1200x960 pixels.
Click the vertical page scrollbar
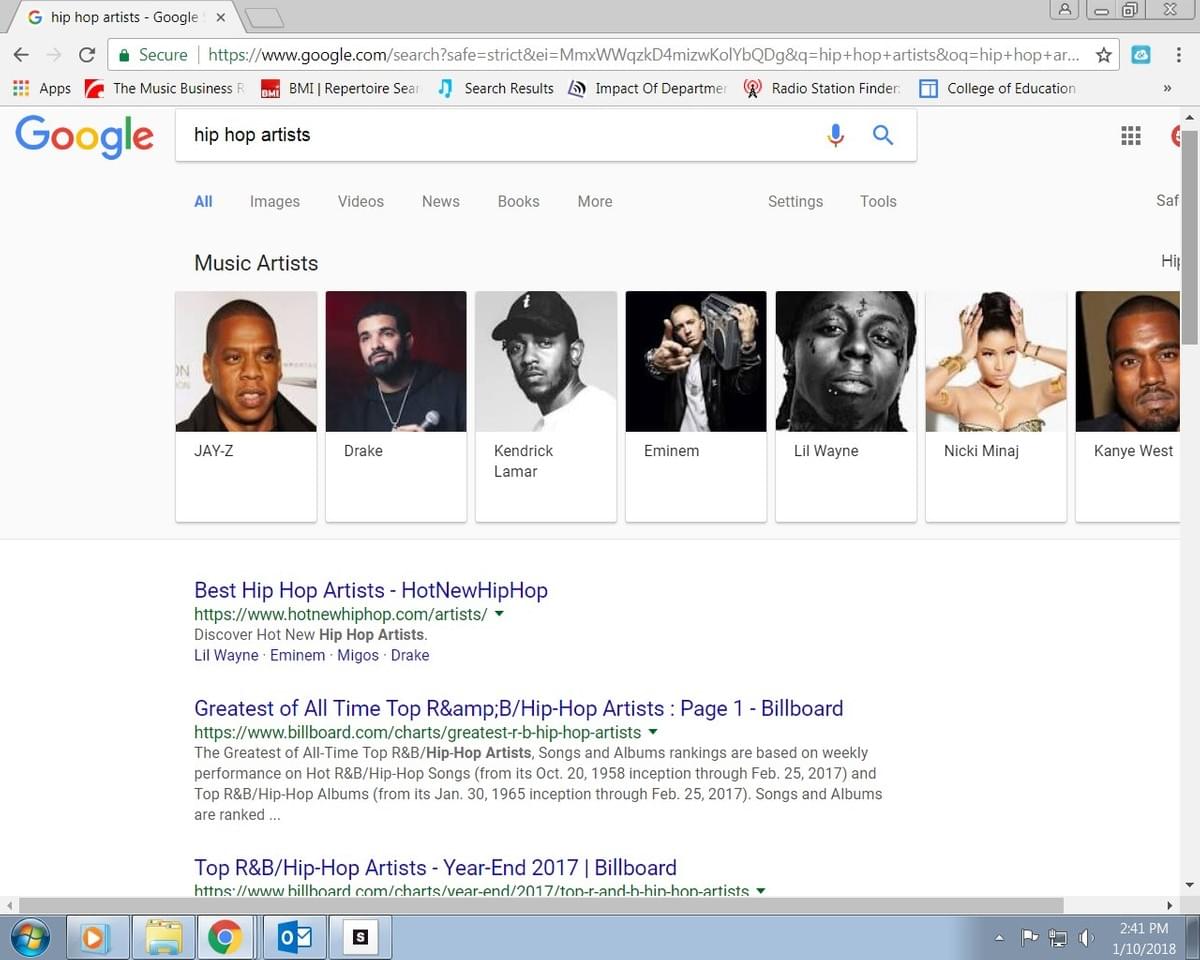[x=1189, y=239]
